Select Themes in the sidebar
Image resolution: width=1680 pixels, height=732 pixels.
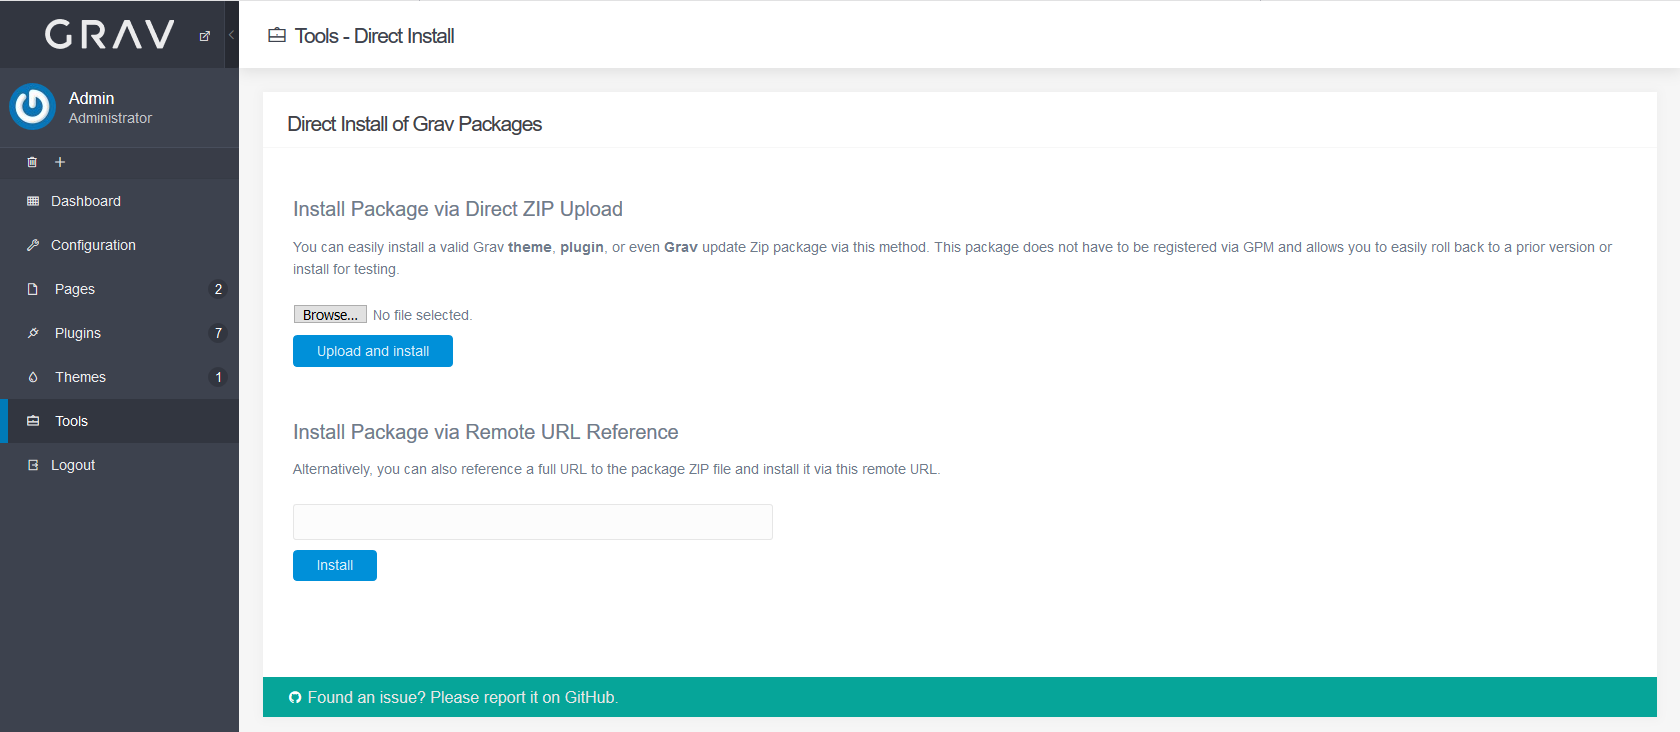coord(119,377)
